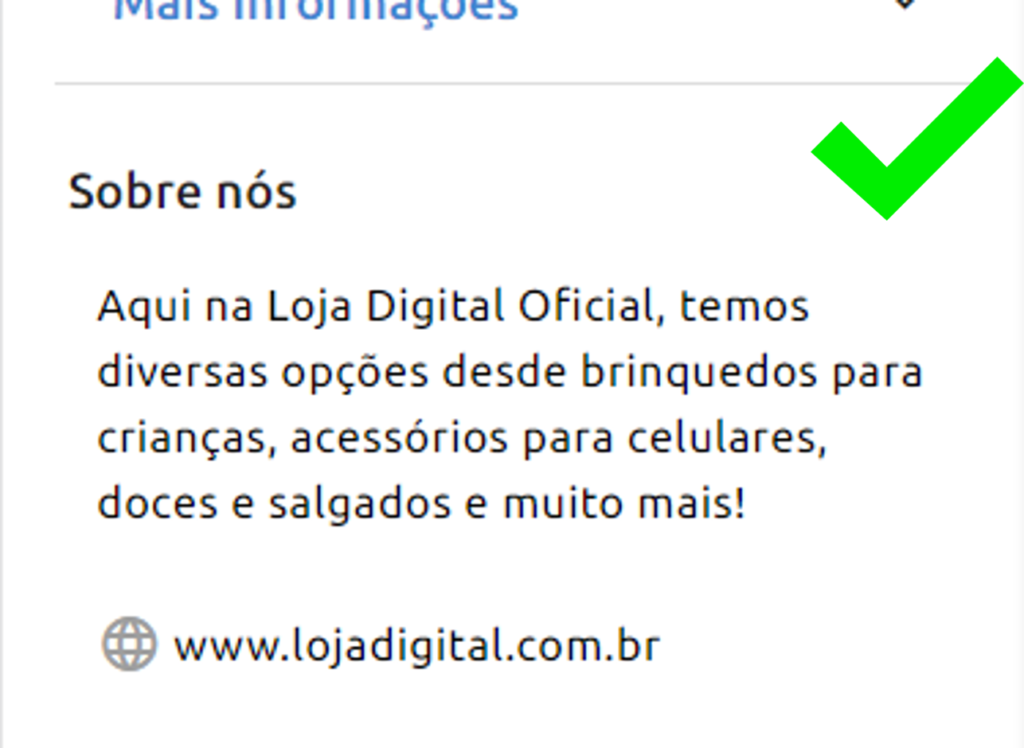Click the Sobre nós heading
The width and height of the screenshot is (1024, 748).
pos(183,192)
